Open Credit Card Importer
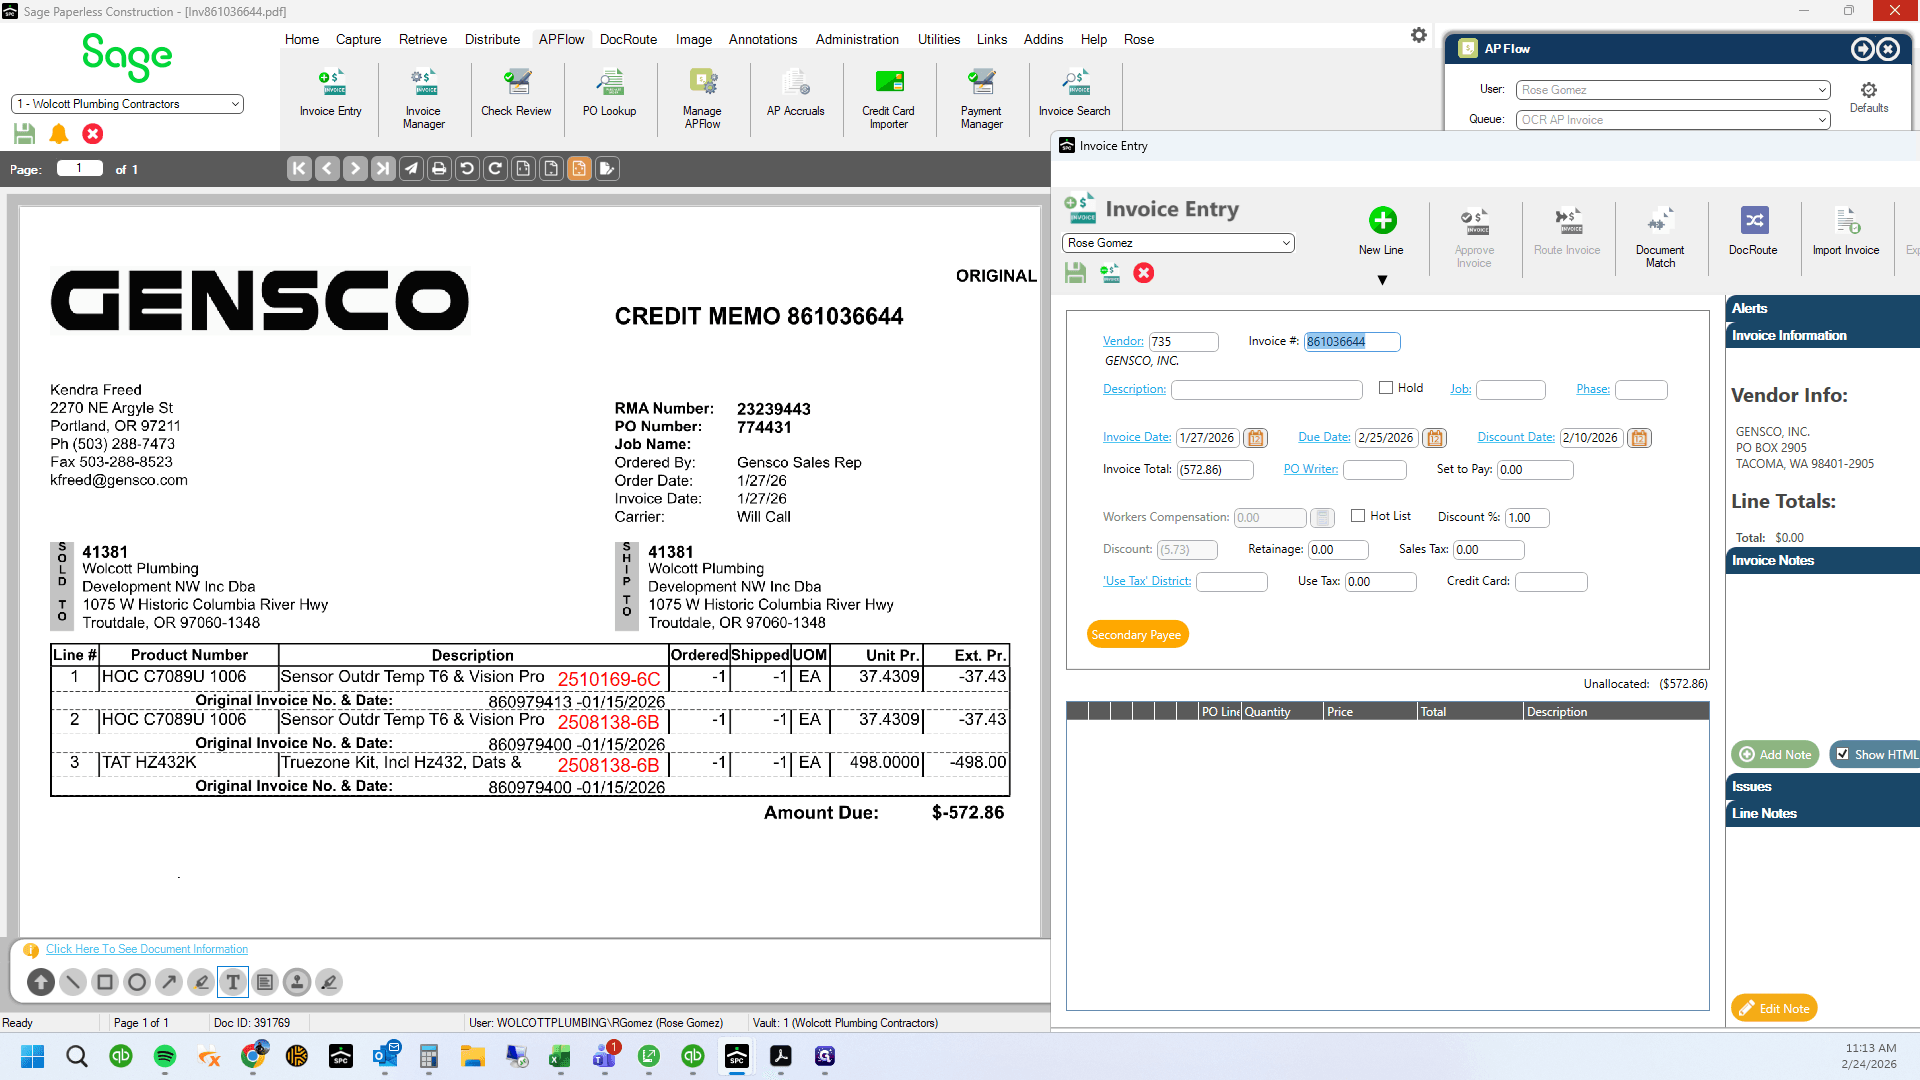Screen dimensions: 1920x1080 point(888,99)
